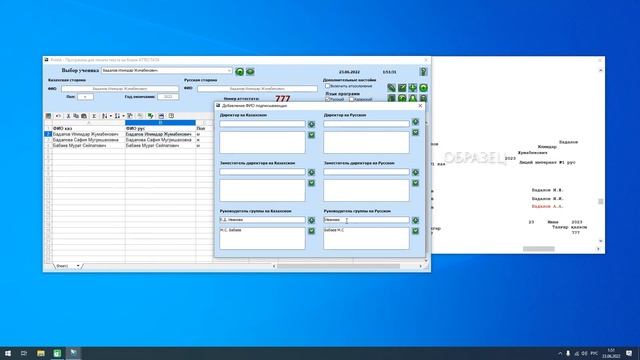Click green square icon beside Заместитель директора на Казахском list

point(311,183)
